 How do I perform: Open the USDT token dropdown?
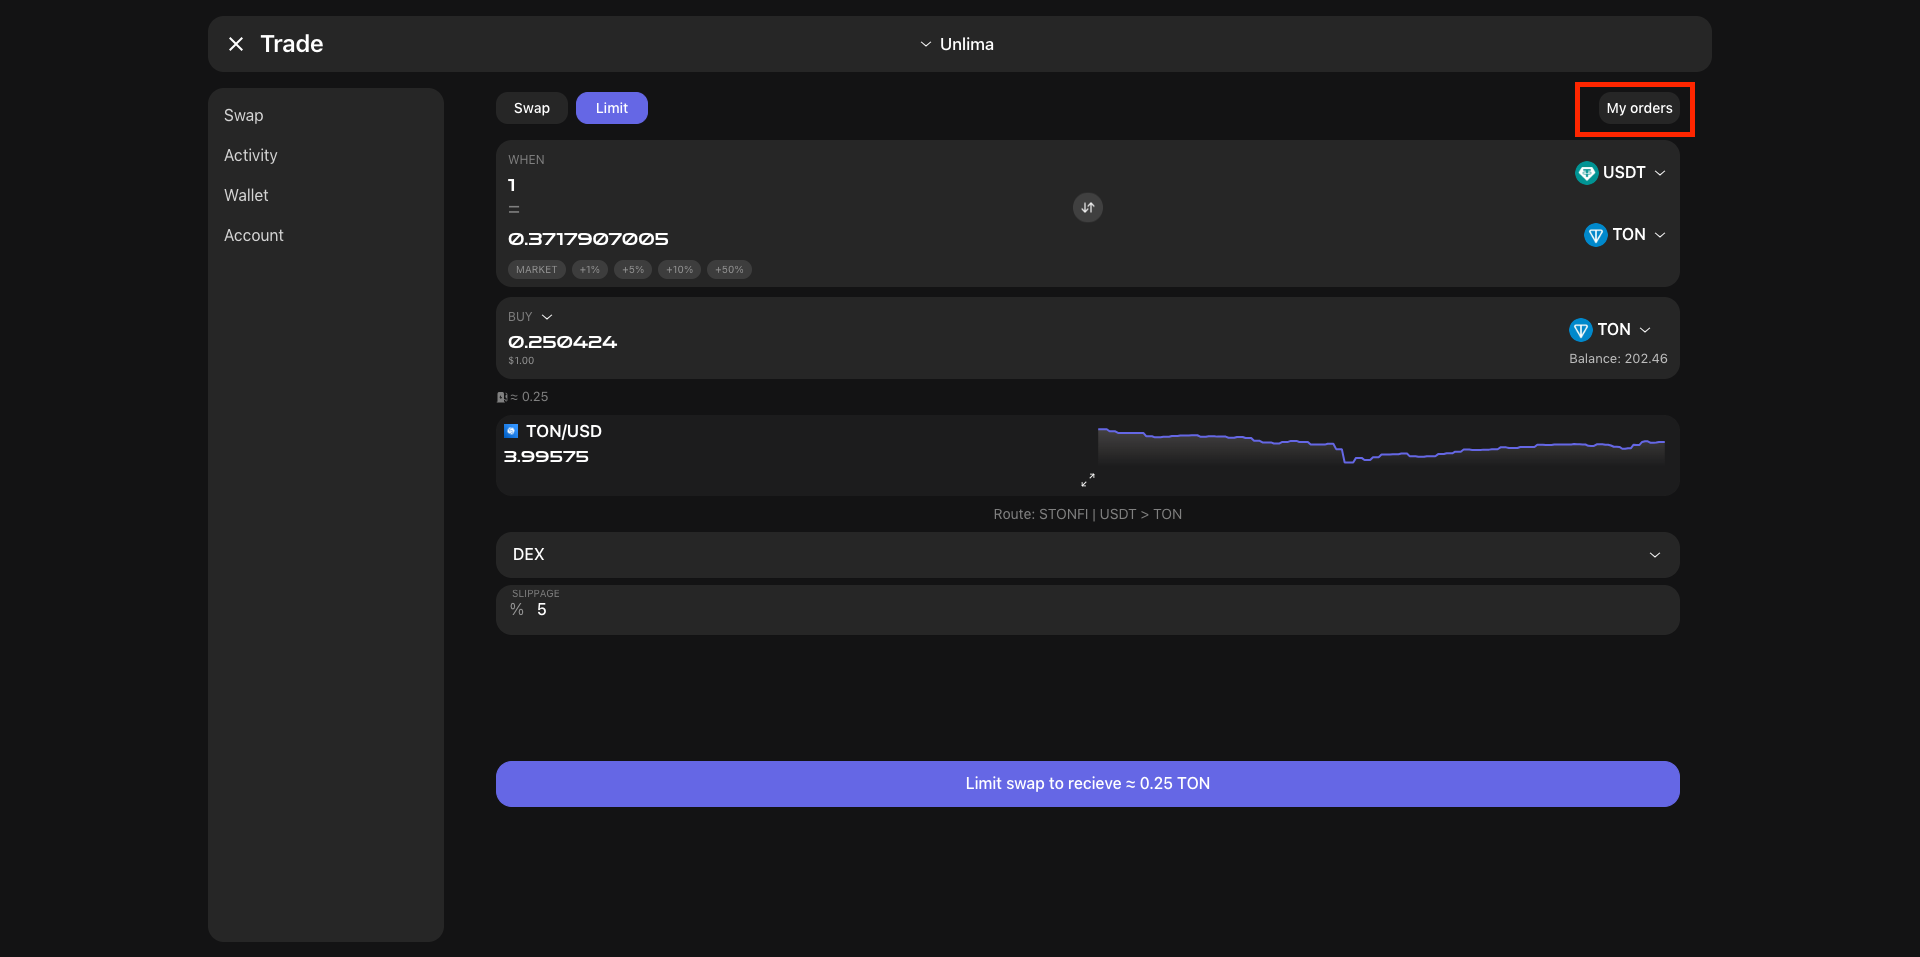tap(1659, 173)
